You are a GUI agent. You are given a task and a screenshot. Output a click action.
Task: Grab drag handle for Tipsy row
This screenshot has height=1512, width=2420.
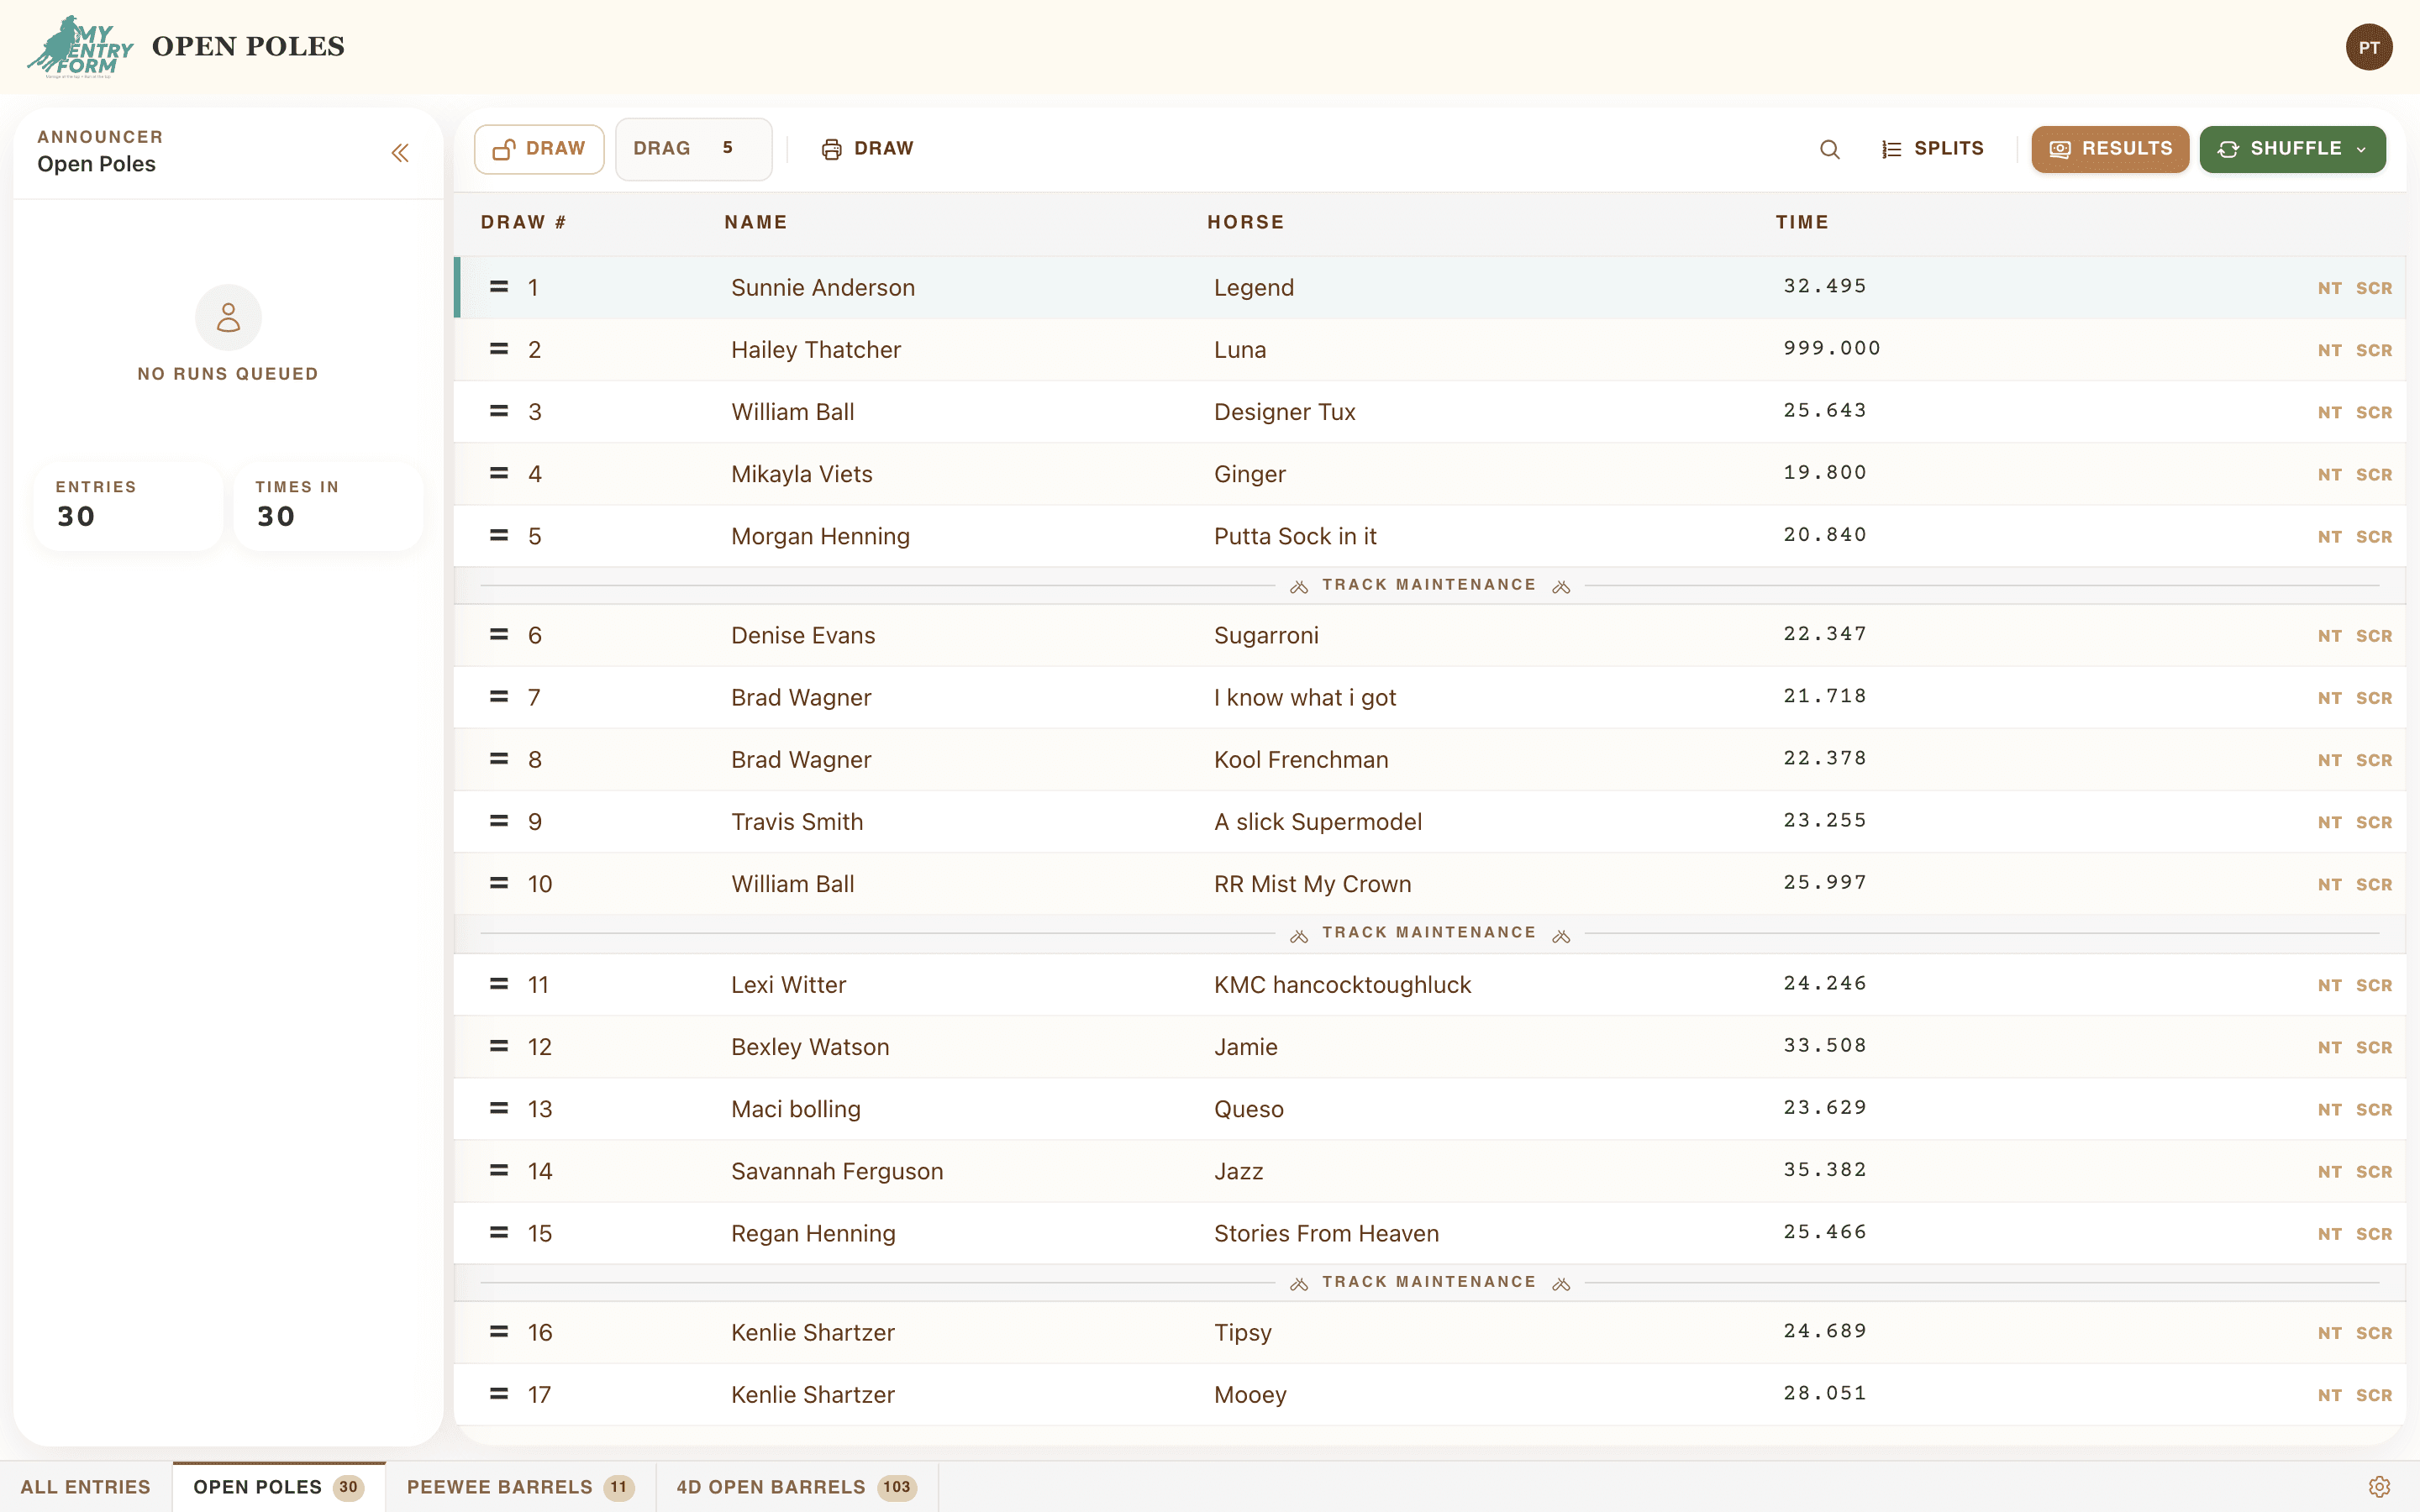(499, 1332)
